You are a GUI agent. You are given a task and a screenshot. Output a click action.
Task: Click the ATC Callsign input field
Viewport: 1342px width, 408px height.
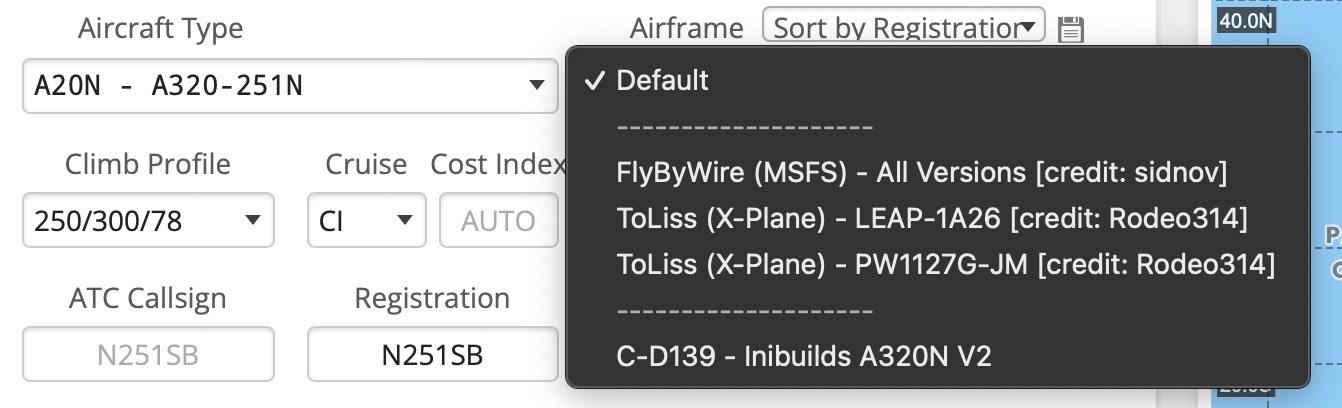point(148,354)
